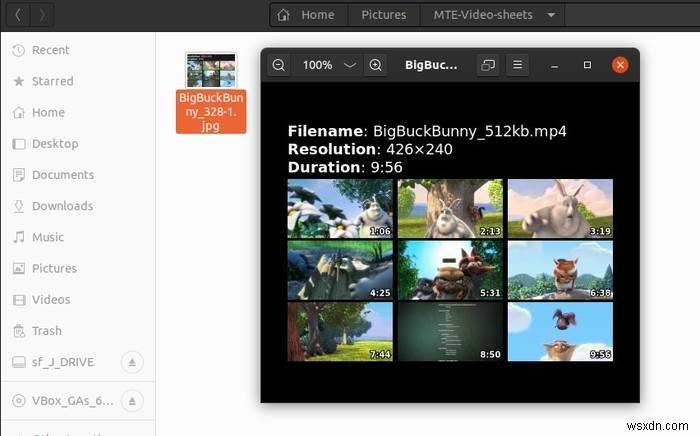Open Starred in the sidebar
The width and height of the screenshot is (700, 436).
coord(78,81)
